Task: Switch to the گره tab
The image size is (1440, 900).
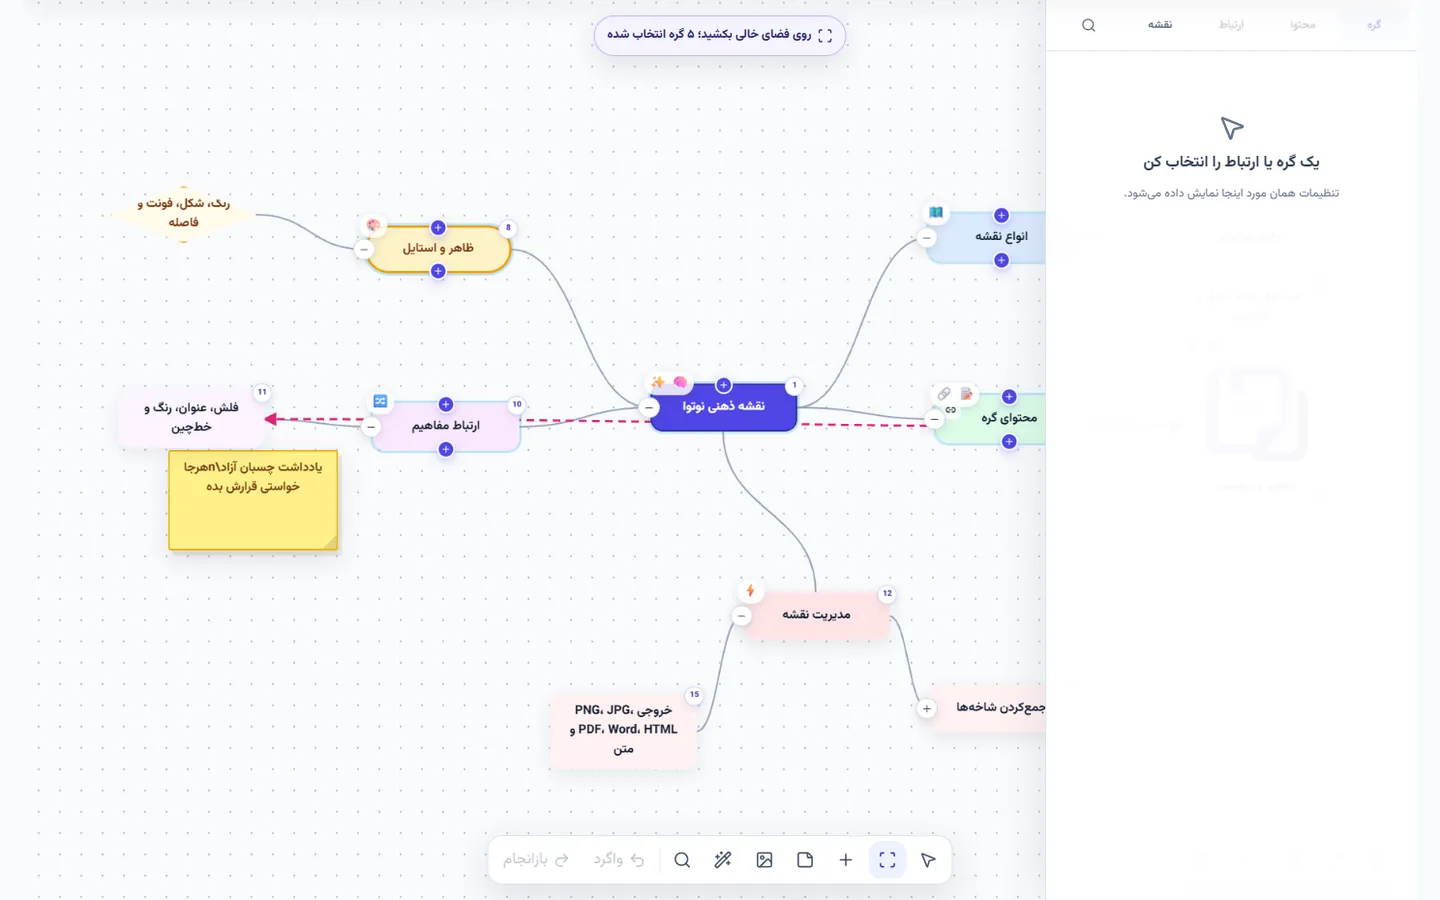Action: pyautogui.click(x=1374, y=25)
